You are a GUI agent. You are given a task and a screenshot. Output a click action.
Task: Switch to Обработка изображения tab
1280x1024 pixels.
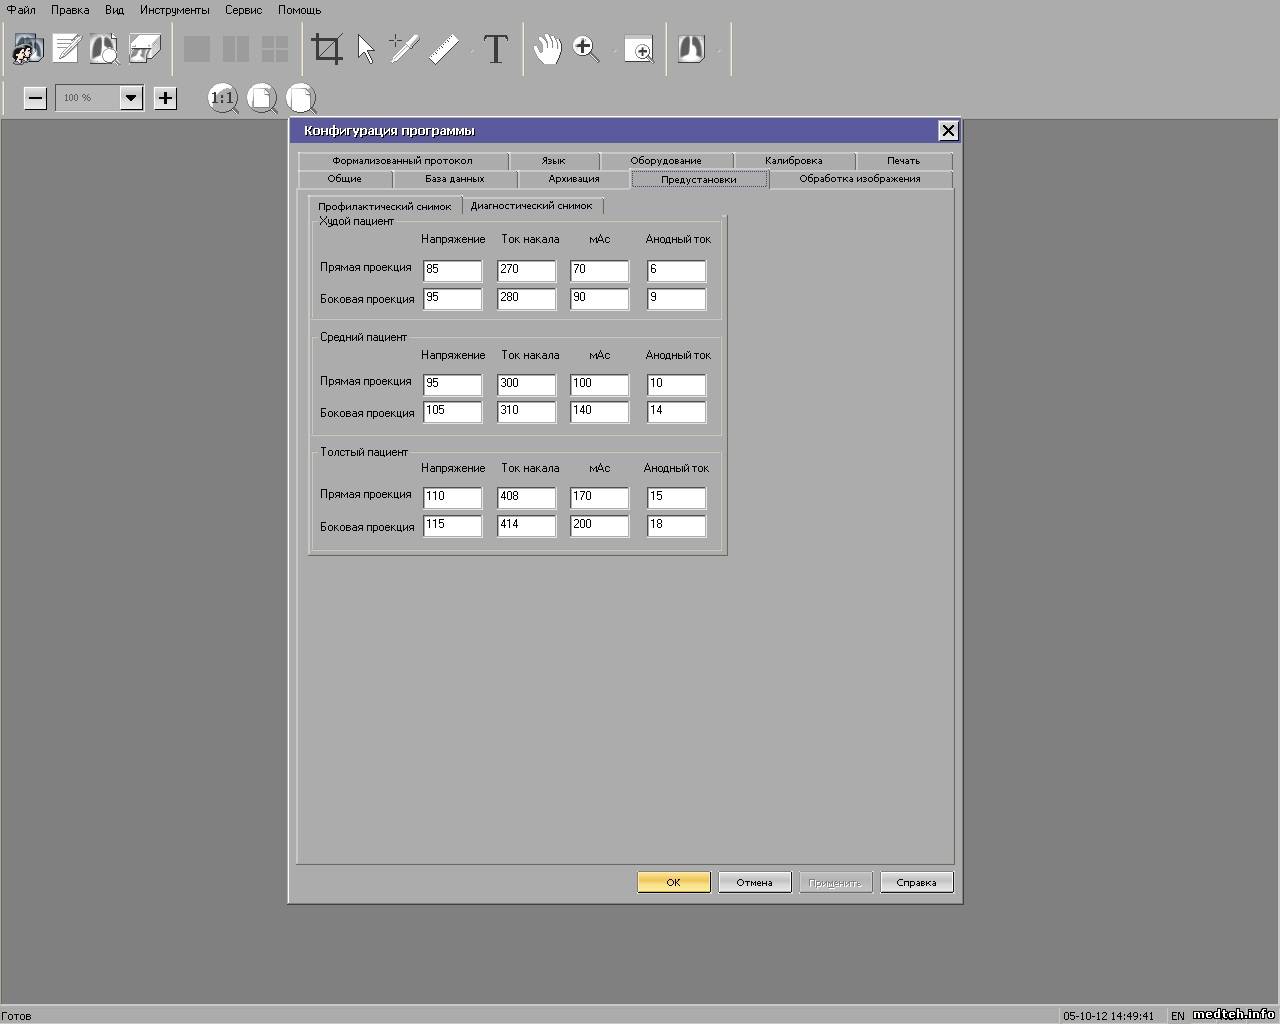tap(859, 179)
